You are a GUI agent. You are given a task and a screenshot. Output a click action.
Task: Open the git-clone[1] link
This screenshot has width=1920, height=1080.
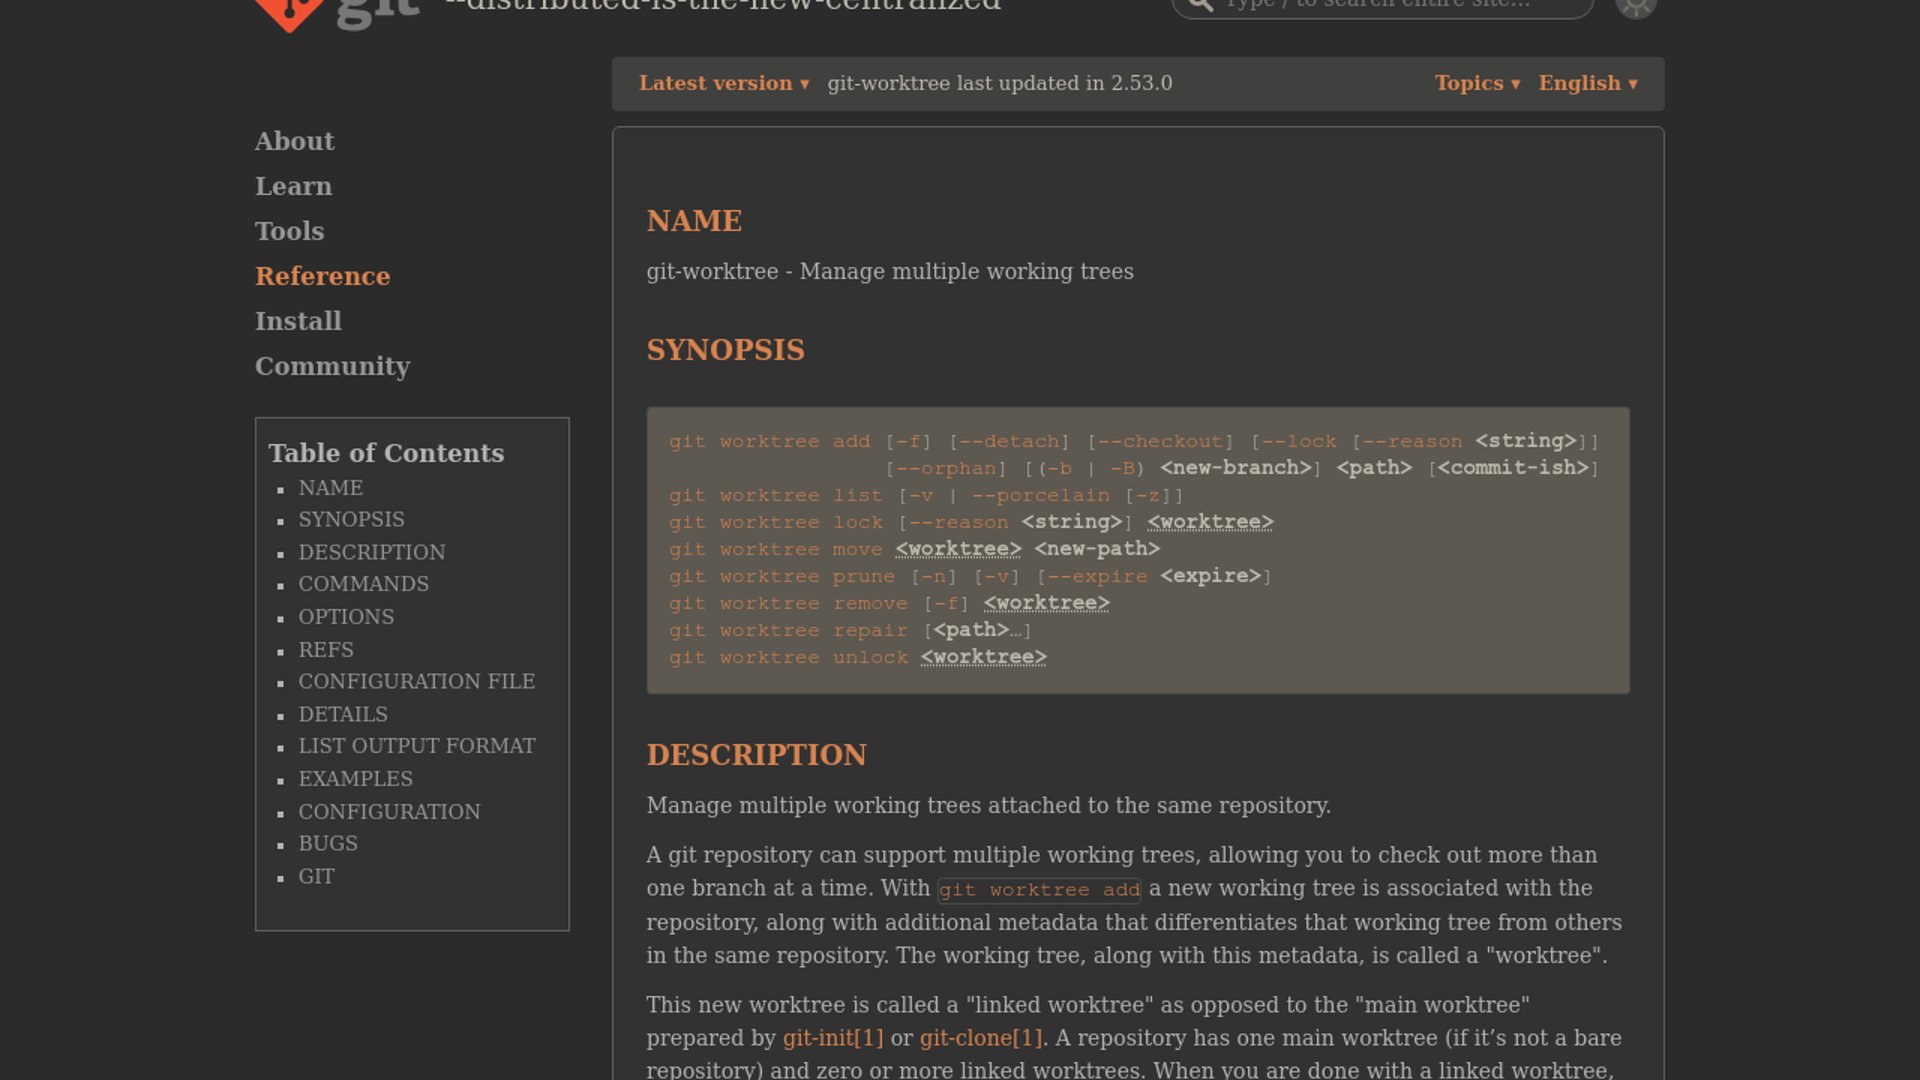click(x=980, y=1038)
